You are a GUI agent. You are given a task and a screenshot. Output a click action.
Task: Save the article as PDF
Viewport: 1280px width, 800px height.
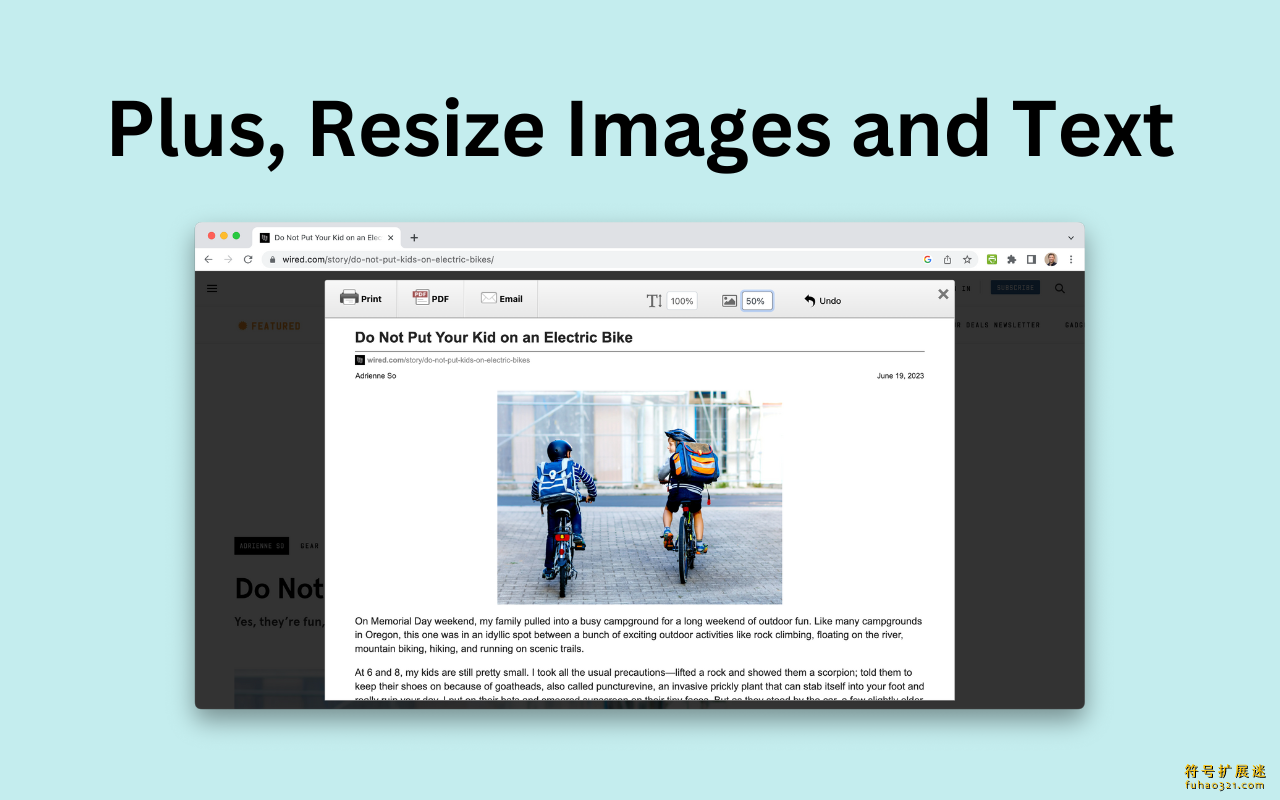tap(431, 298)
